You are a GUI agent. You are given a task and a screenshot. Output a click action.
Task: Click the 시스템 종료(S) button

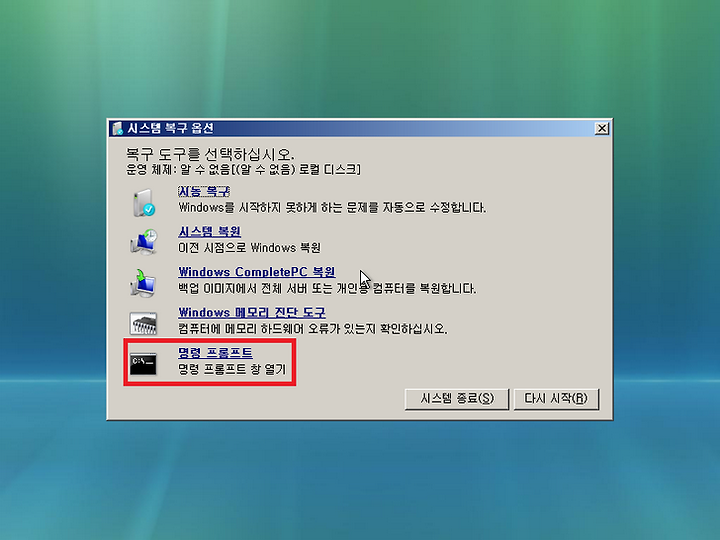coord(457,399)
